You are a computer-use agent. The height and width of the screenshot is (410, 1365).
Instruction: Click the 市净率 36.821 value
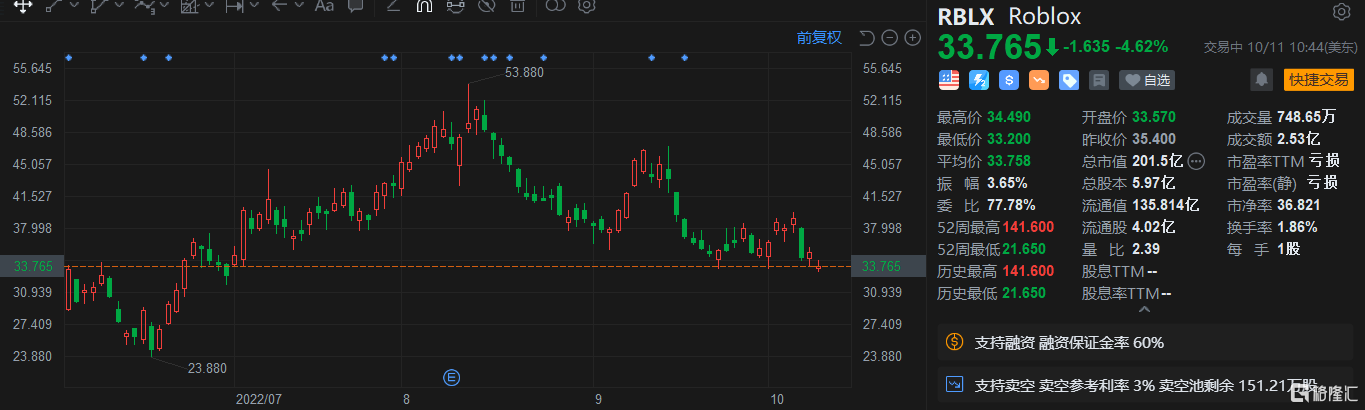click(x=1297, y=205)
